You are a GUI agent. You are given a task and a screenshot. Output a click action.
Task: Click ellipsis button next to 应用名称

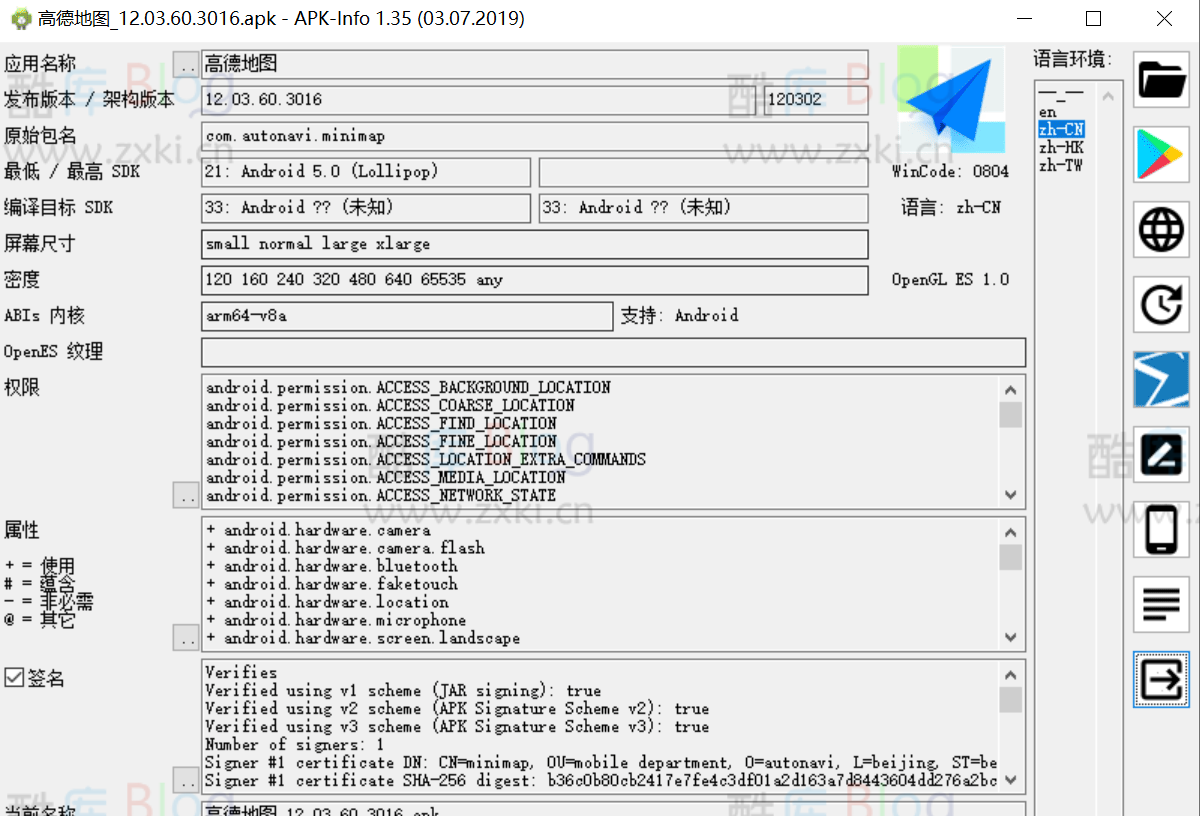pos(186,64)
